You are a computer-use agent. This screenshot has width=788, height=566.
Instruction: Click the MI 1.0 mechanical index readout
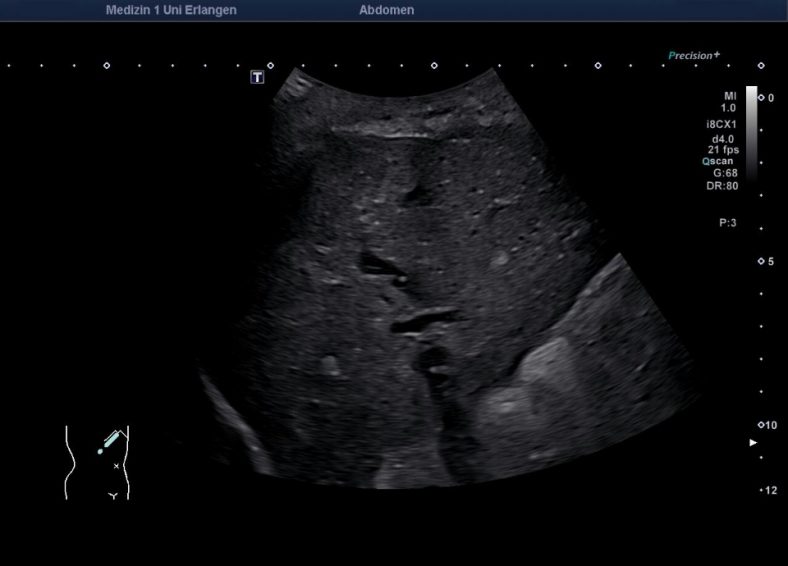[x=728, y=101]
